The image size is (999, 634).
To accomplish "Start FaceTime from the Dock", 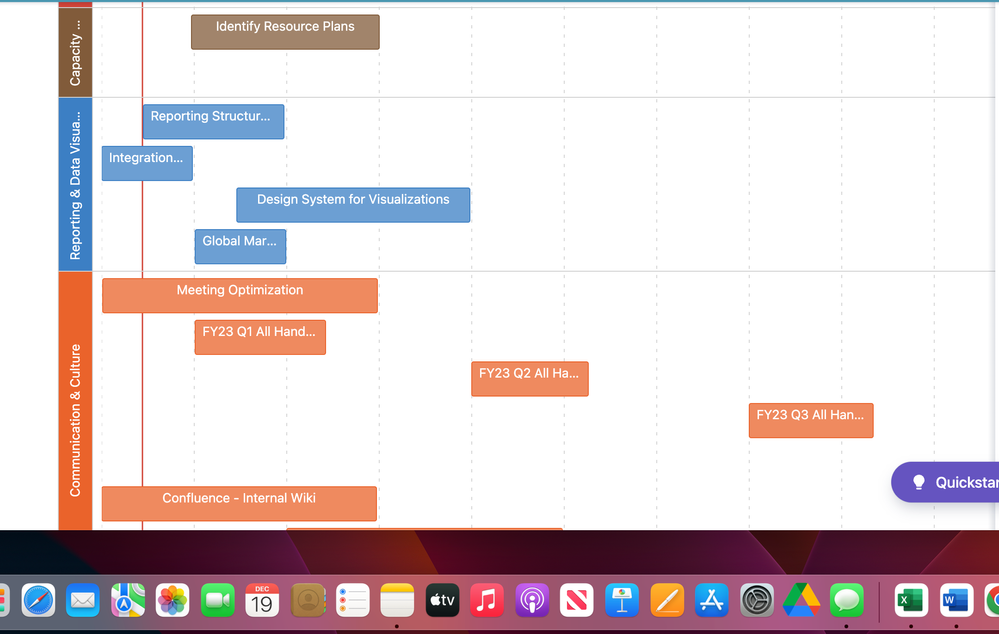I will click(x=217, y=600).
